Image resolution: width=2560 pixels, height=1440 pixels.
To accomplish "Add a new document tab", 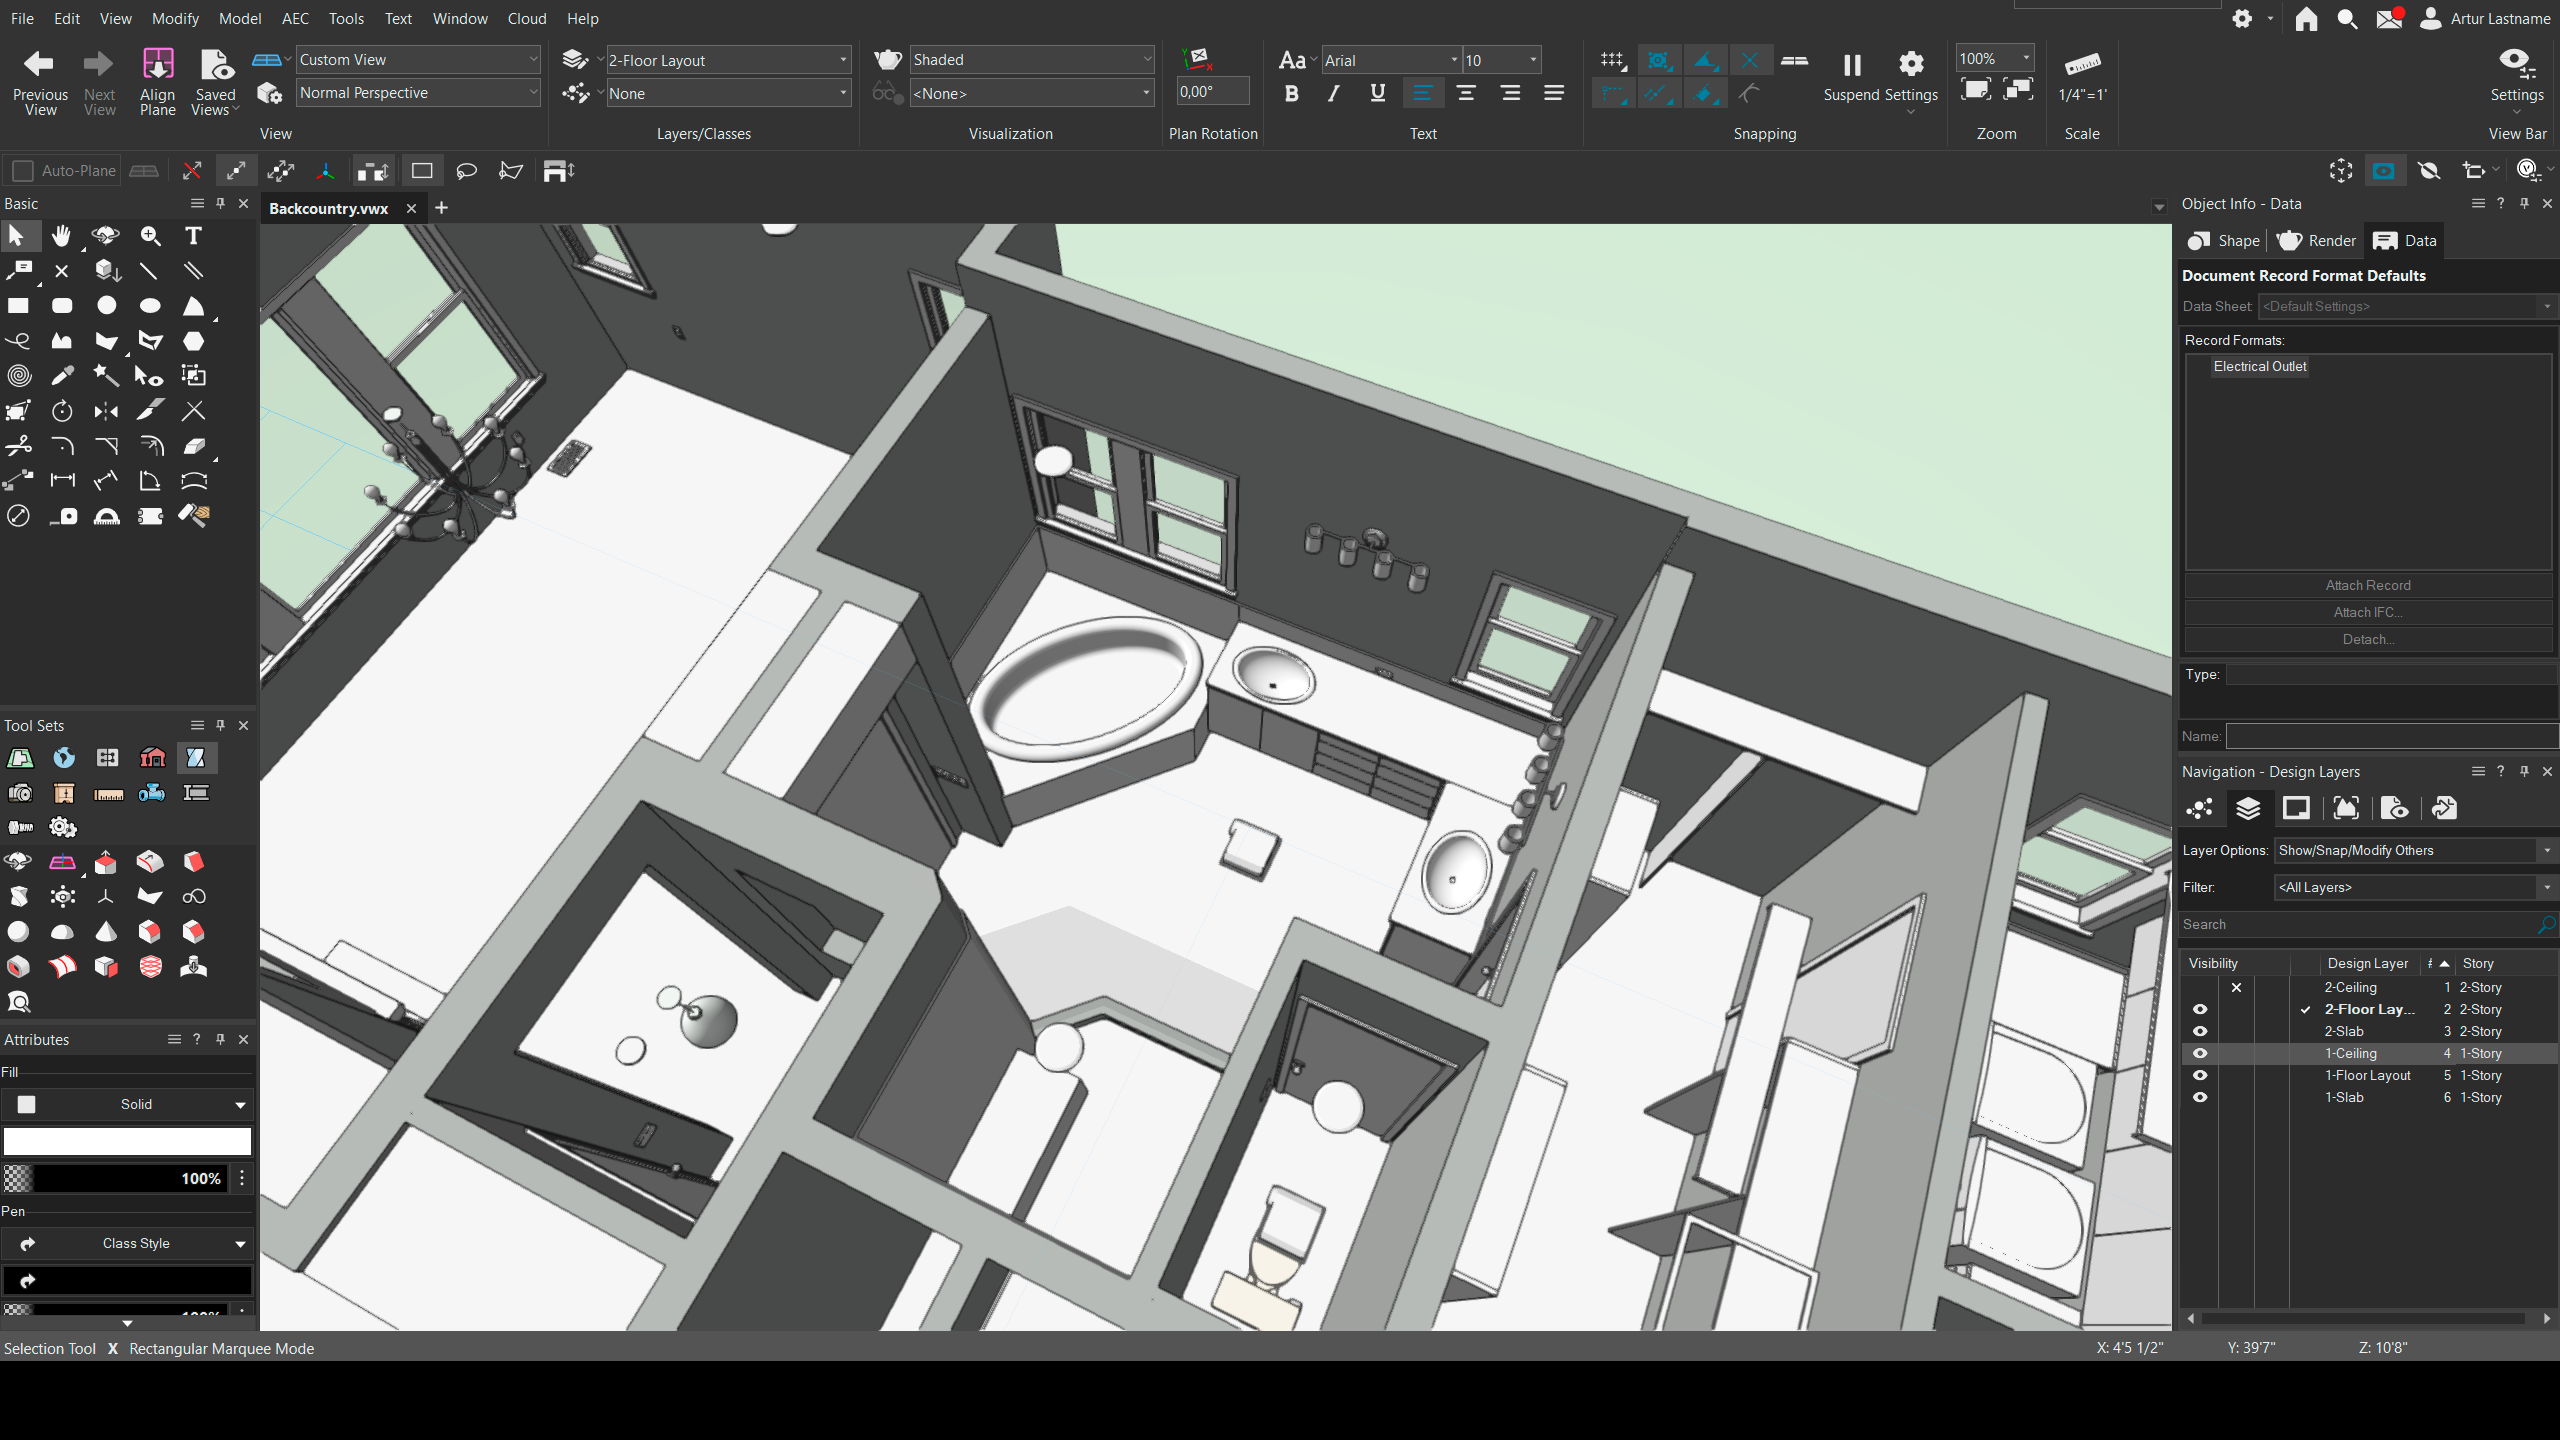I will tap(441, 208).
